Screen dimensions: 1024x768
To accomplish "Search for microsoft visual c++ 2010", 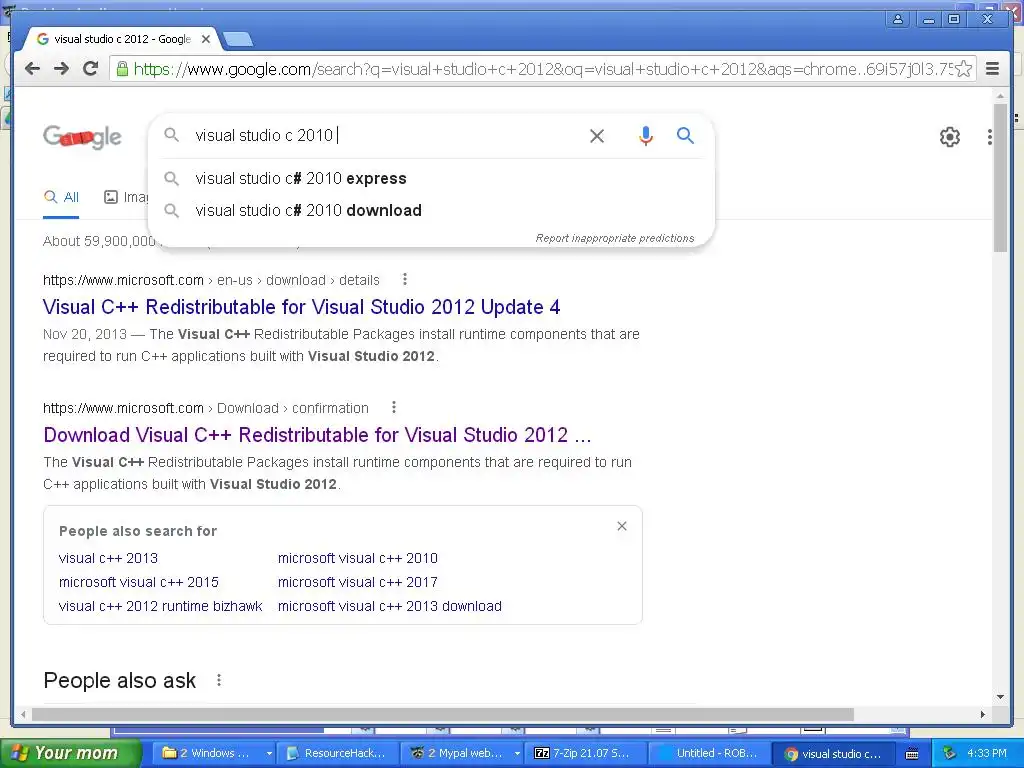I will pyautogui.click(x=358, y=558).
